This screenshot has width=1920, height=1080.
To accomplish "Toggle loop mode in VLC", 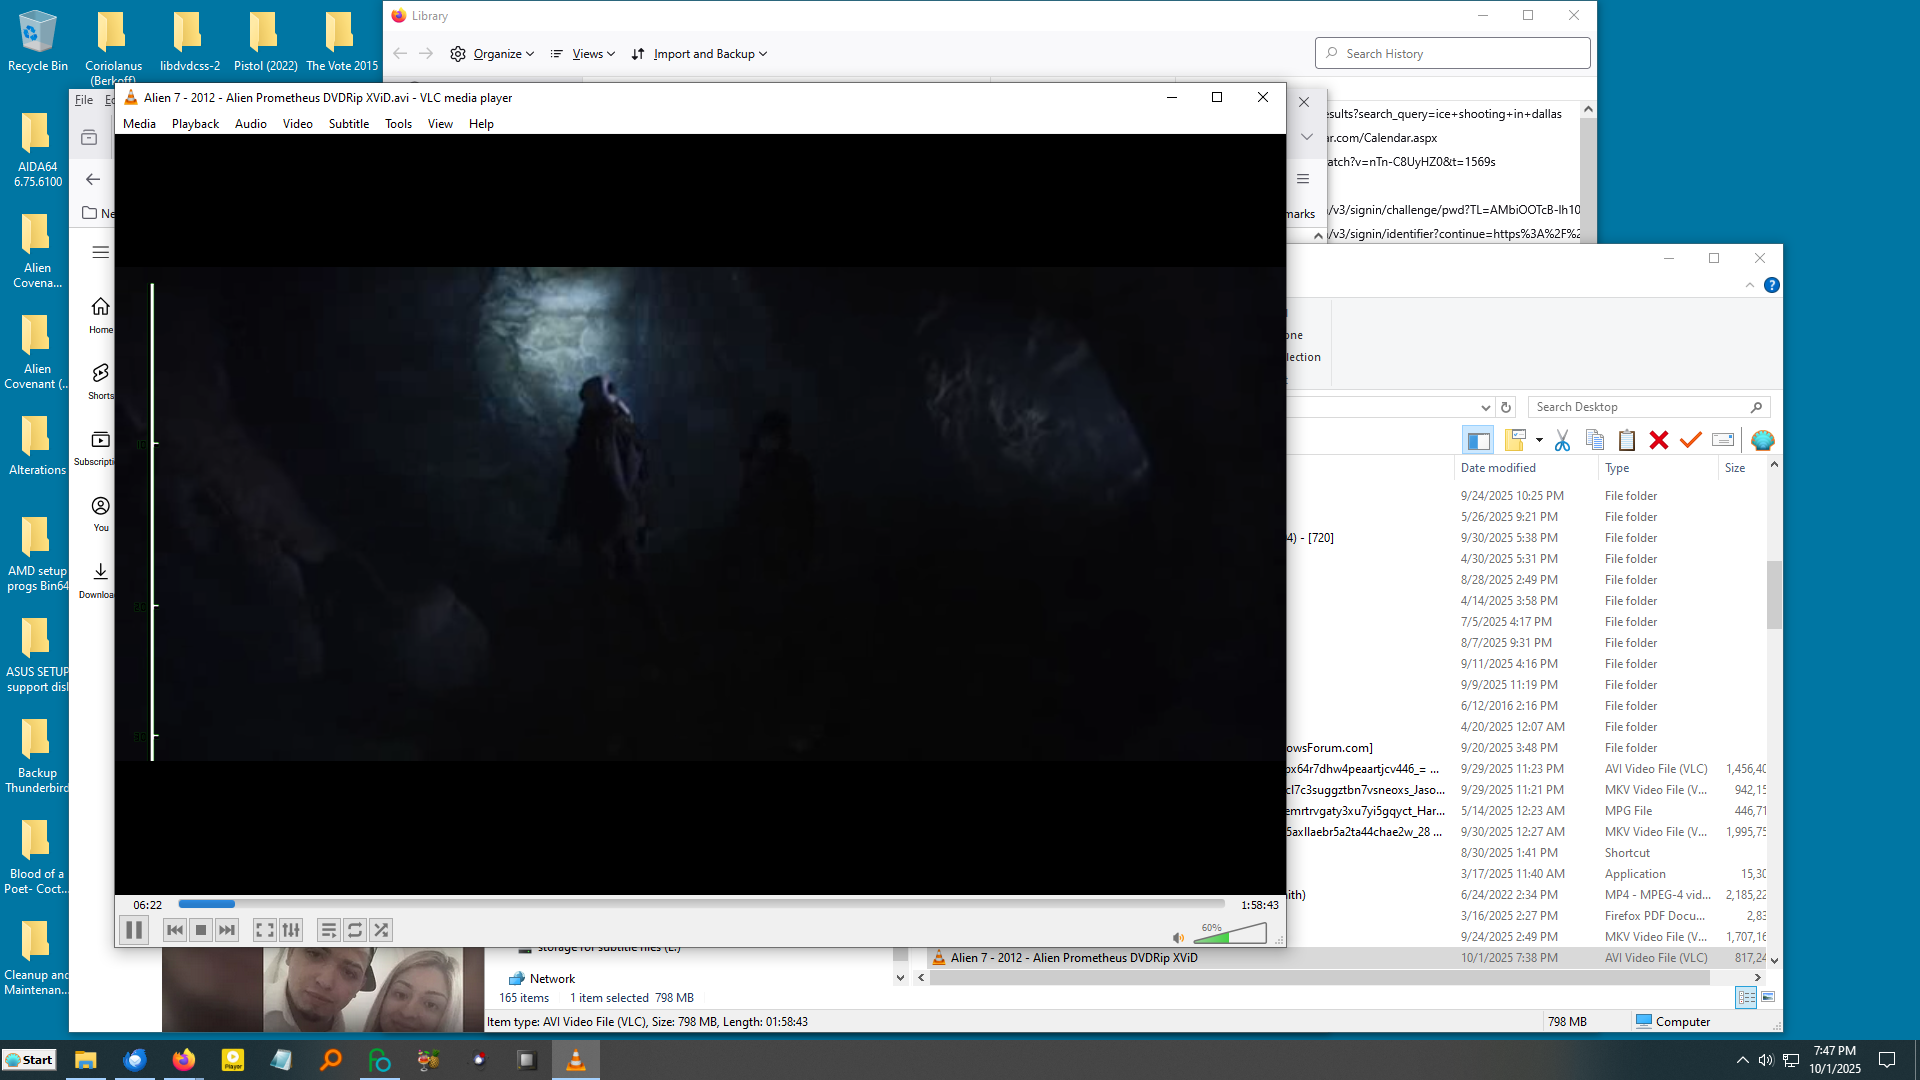I will (355, 930).
